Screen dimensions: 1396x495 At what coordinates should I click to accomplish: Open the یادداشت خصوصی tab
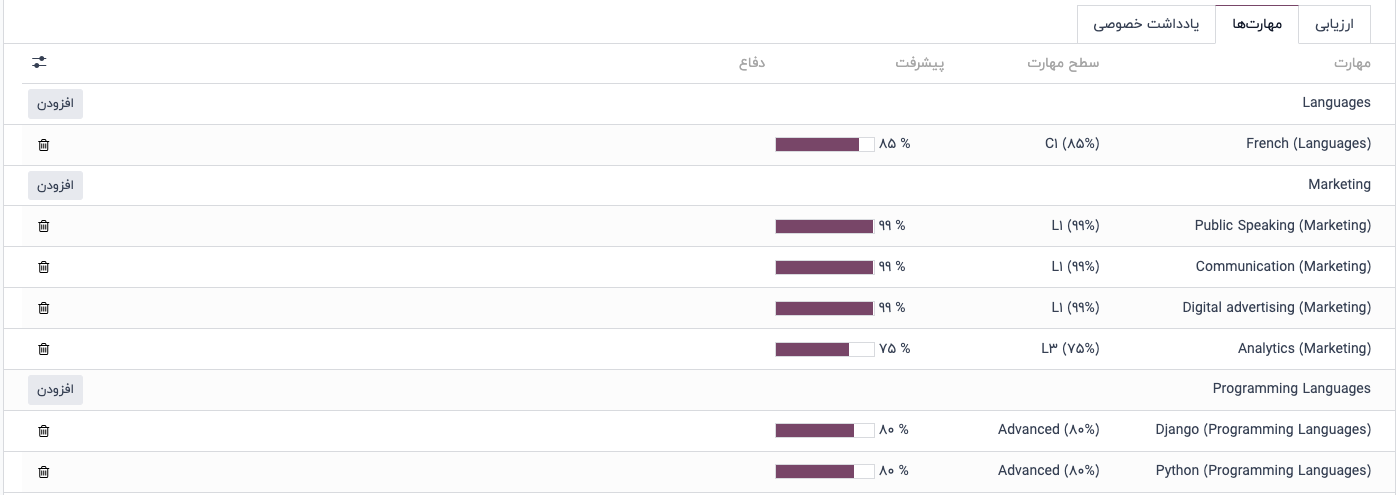click(1145, 24)
